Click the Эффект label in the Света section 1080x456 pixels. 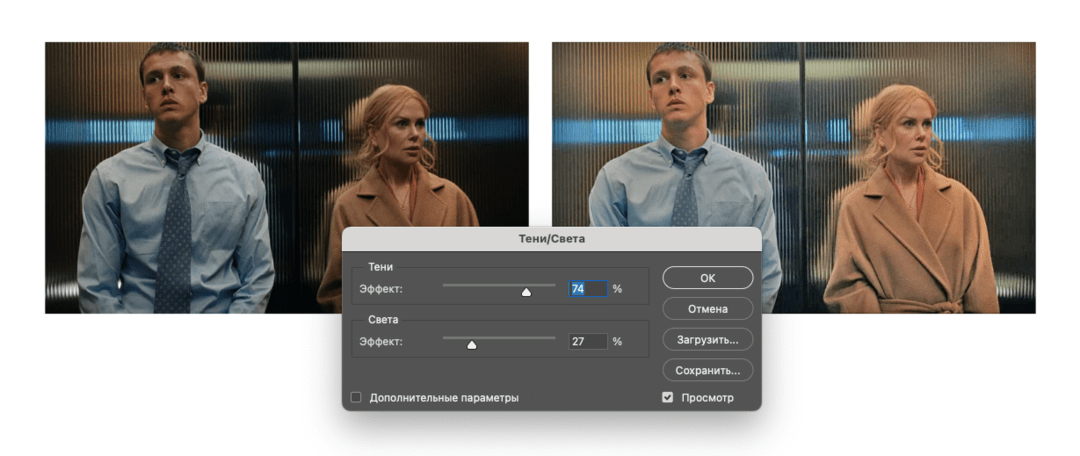click(380, 341)
